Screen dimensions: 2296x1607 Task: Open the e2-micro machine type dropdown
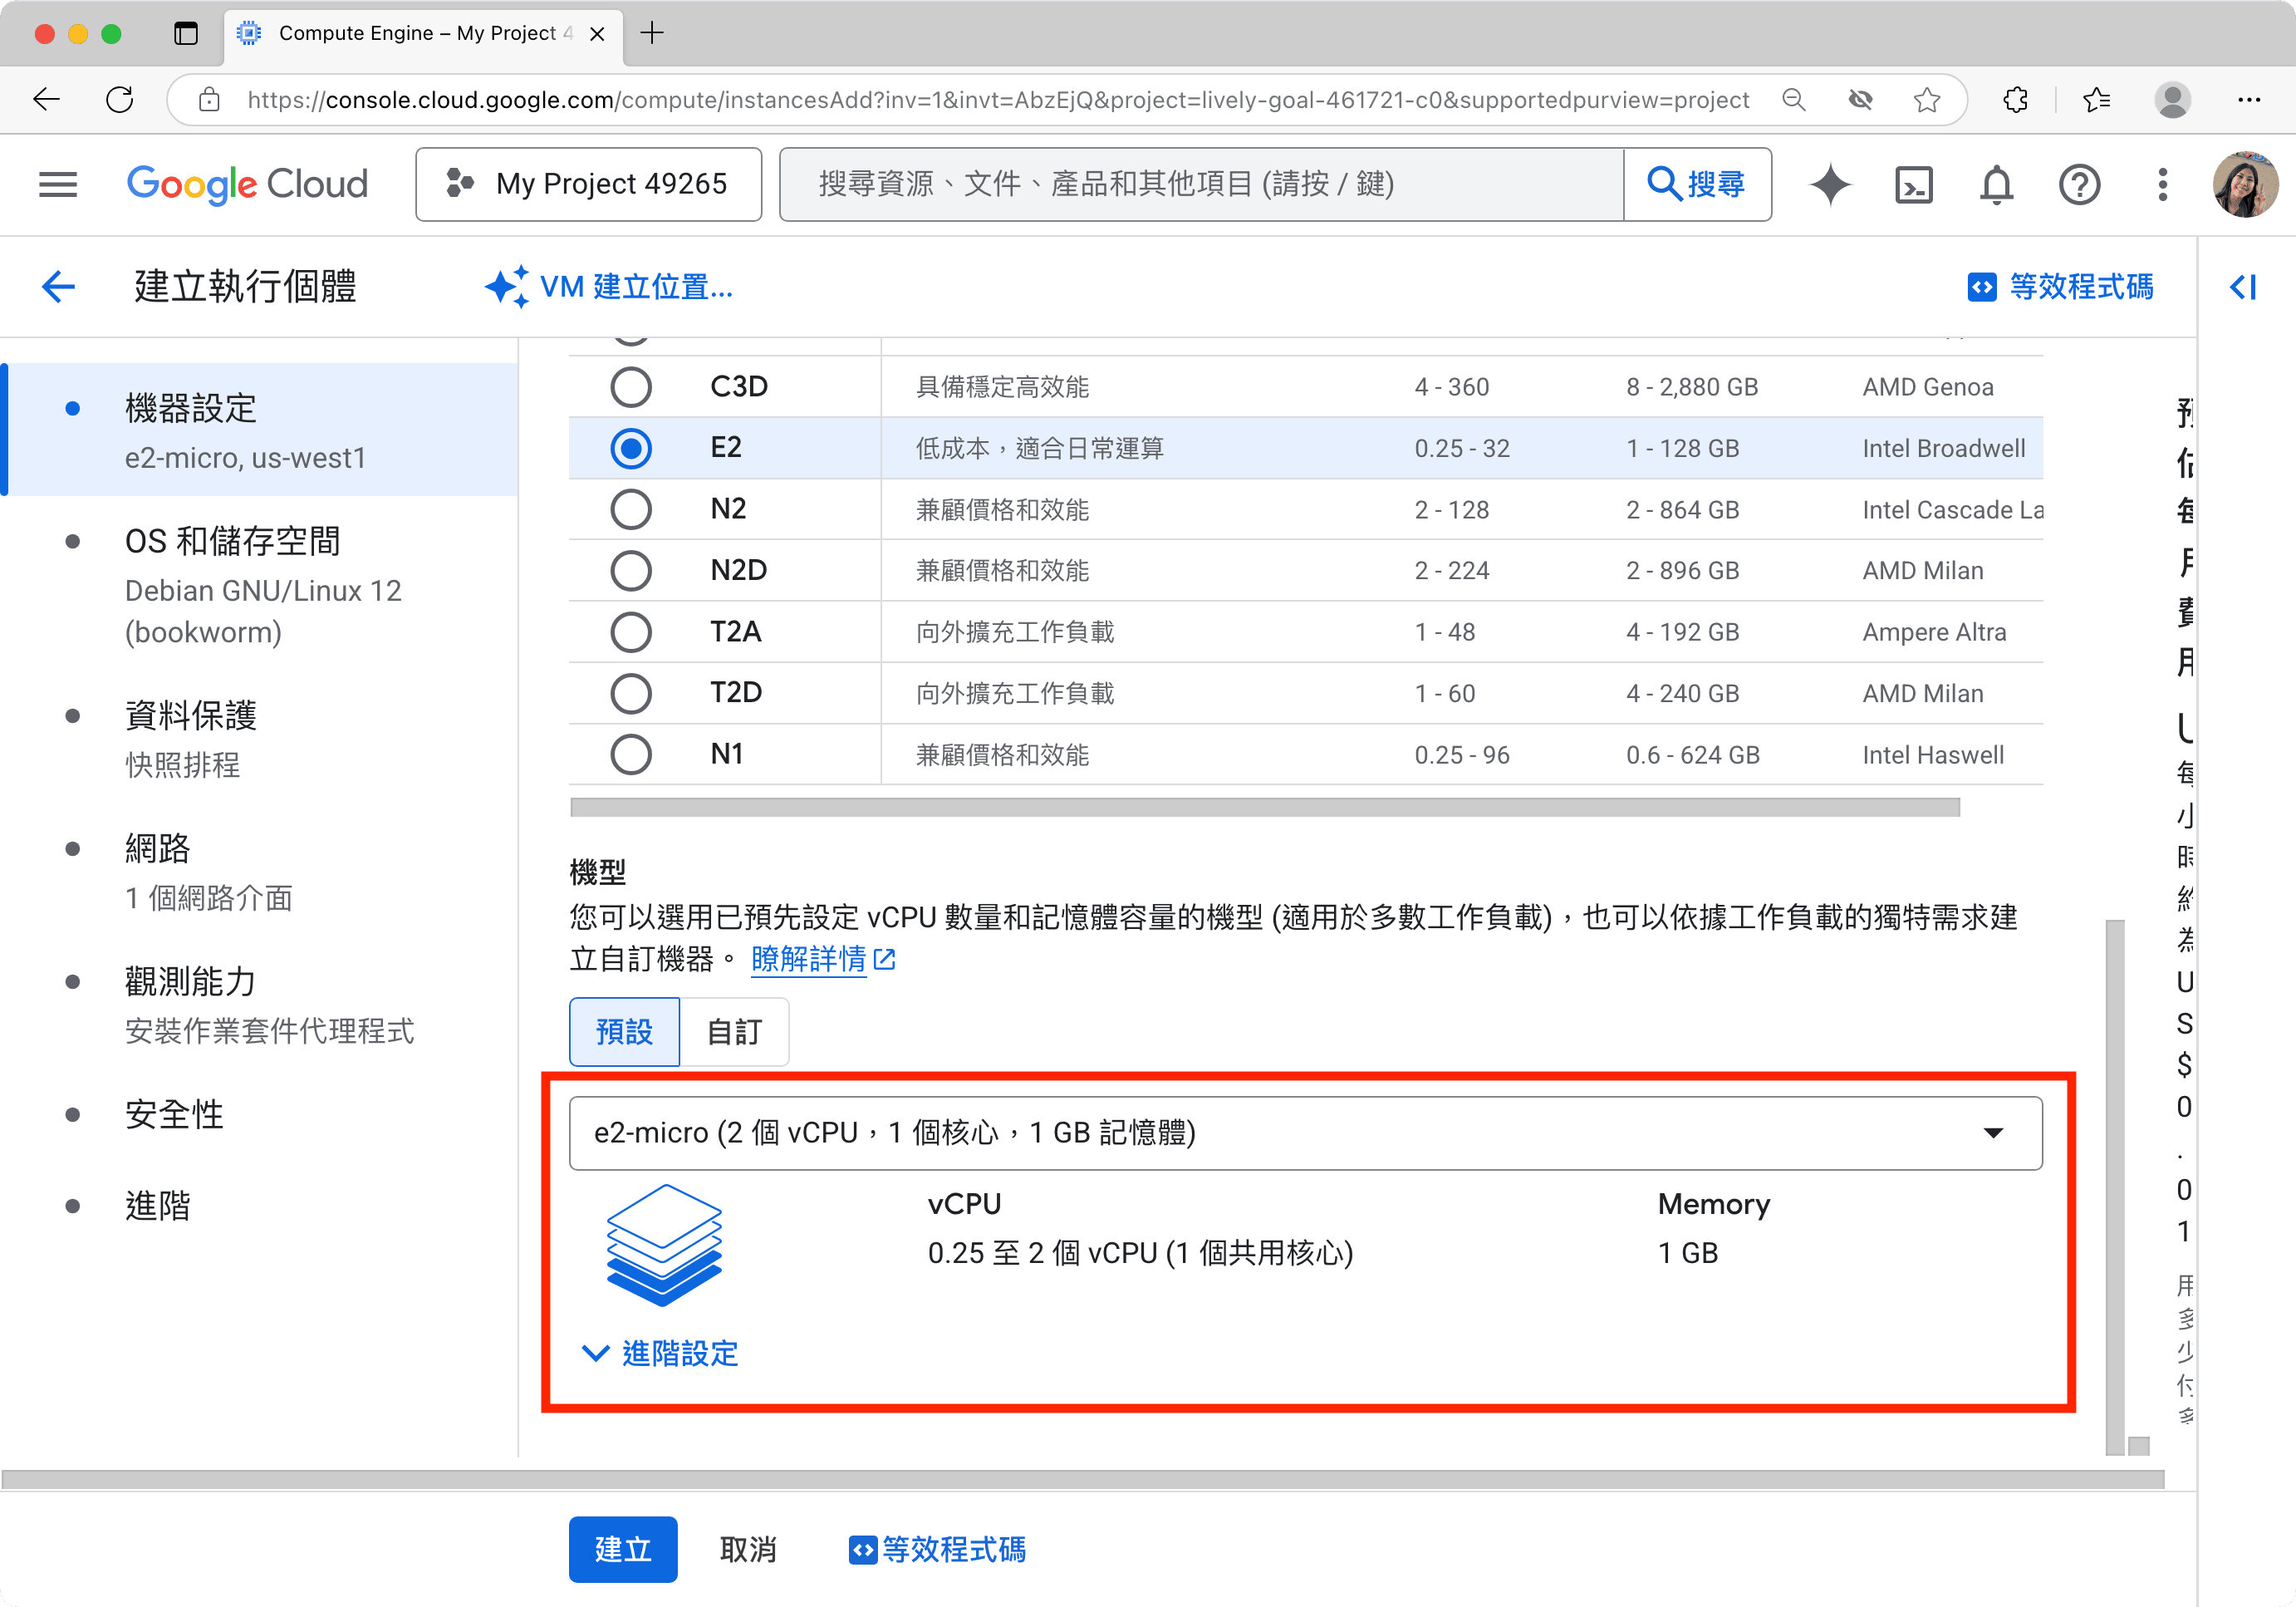[1305, 1133]
